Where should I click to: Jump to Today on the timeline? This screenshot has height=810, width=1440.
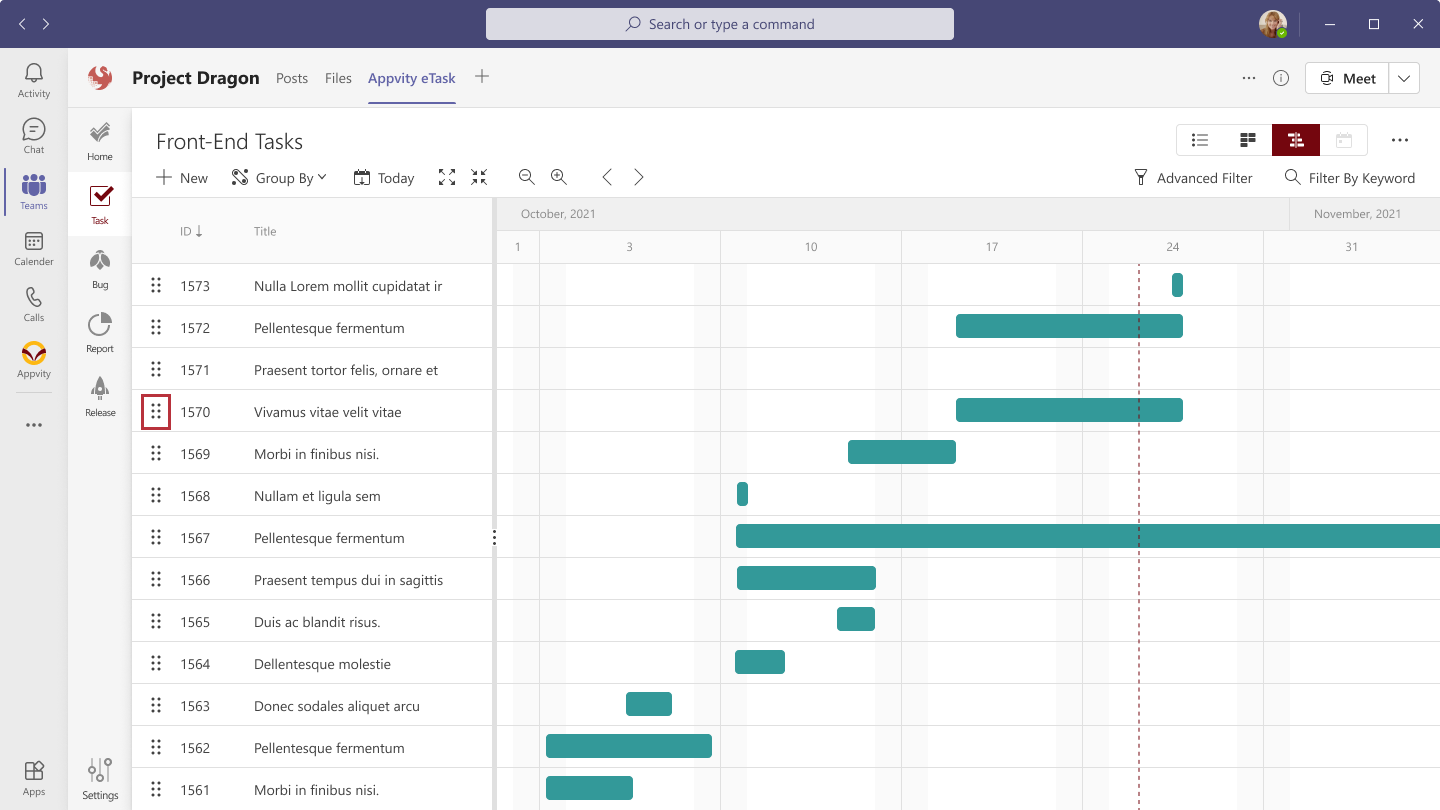(x=383, y=177)
